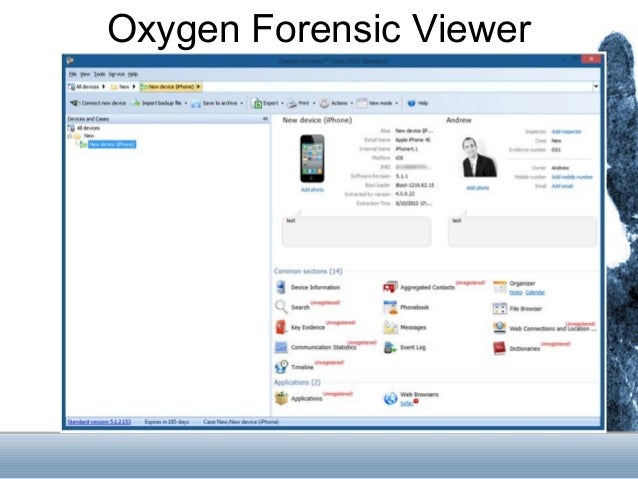Open the Notes link under Organizer

[x=516, y=293]
